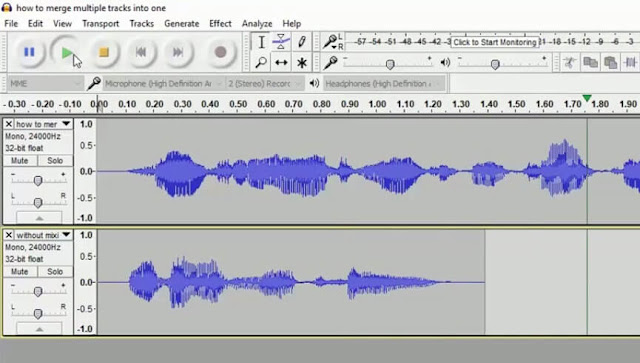Open the Effect menu

pyautogui.click(x=220, y=24)
